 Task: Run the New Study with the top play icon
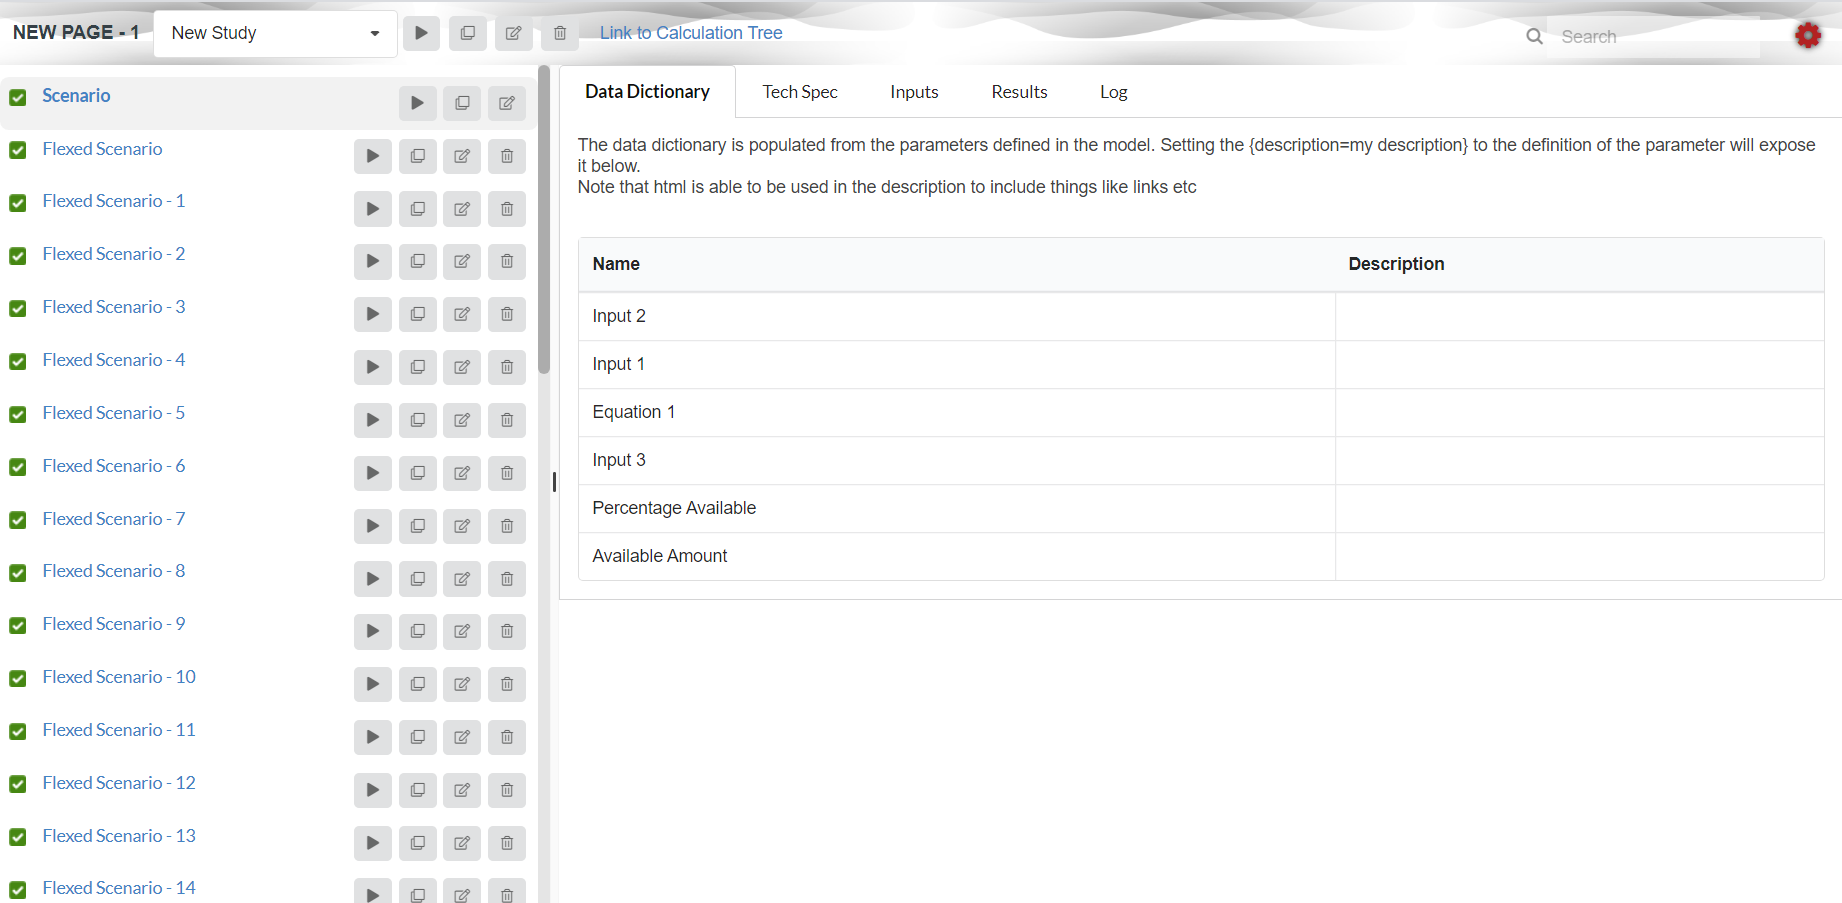(421, 33)
